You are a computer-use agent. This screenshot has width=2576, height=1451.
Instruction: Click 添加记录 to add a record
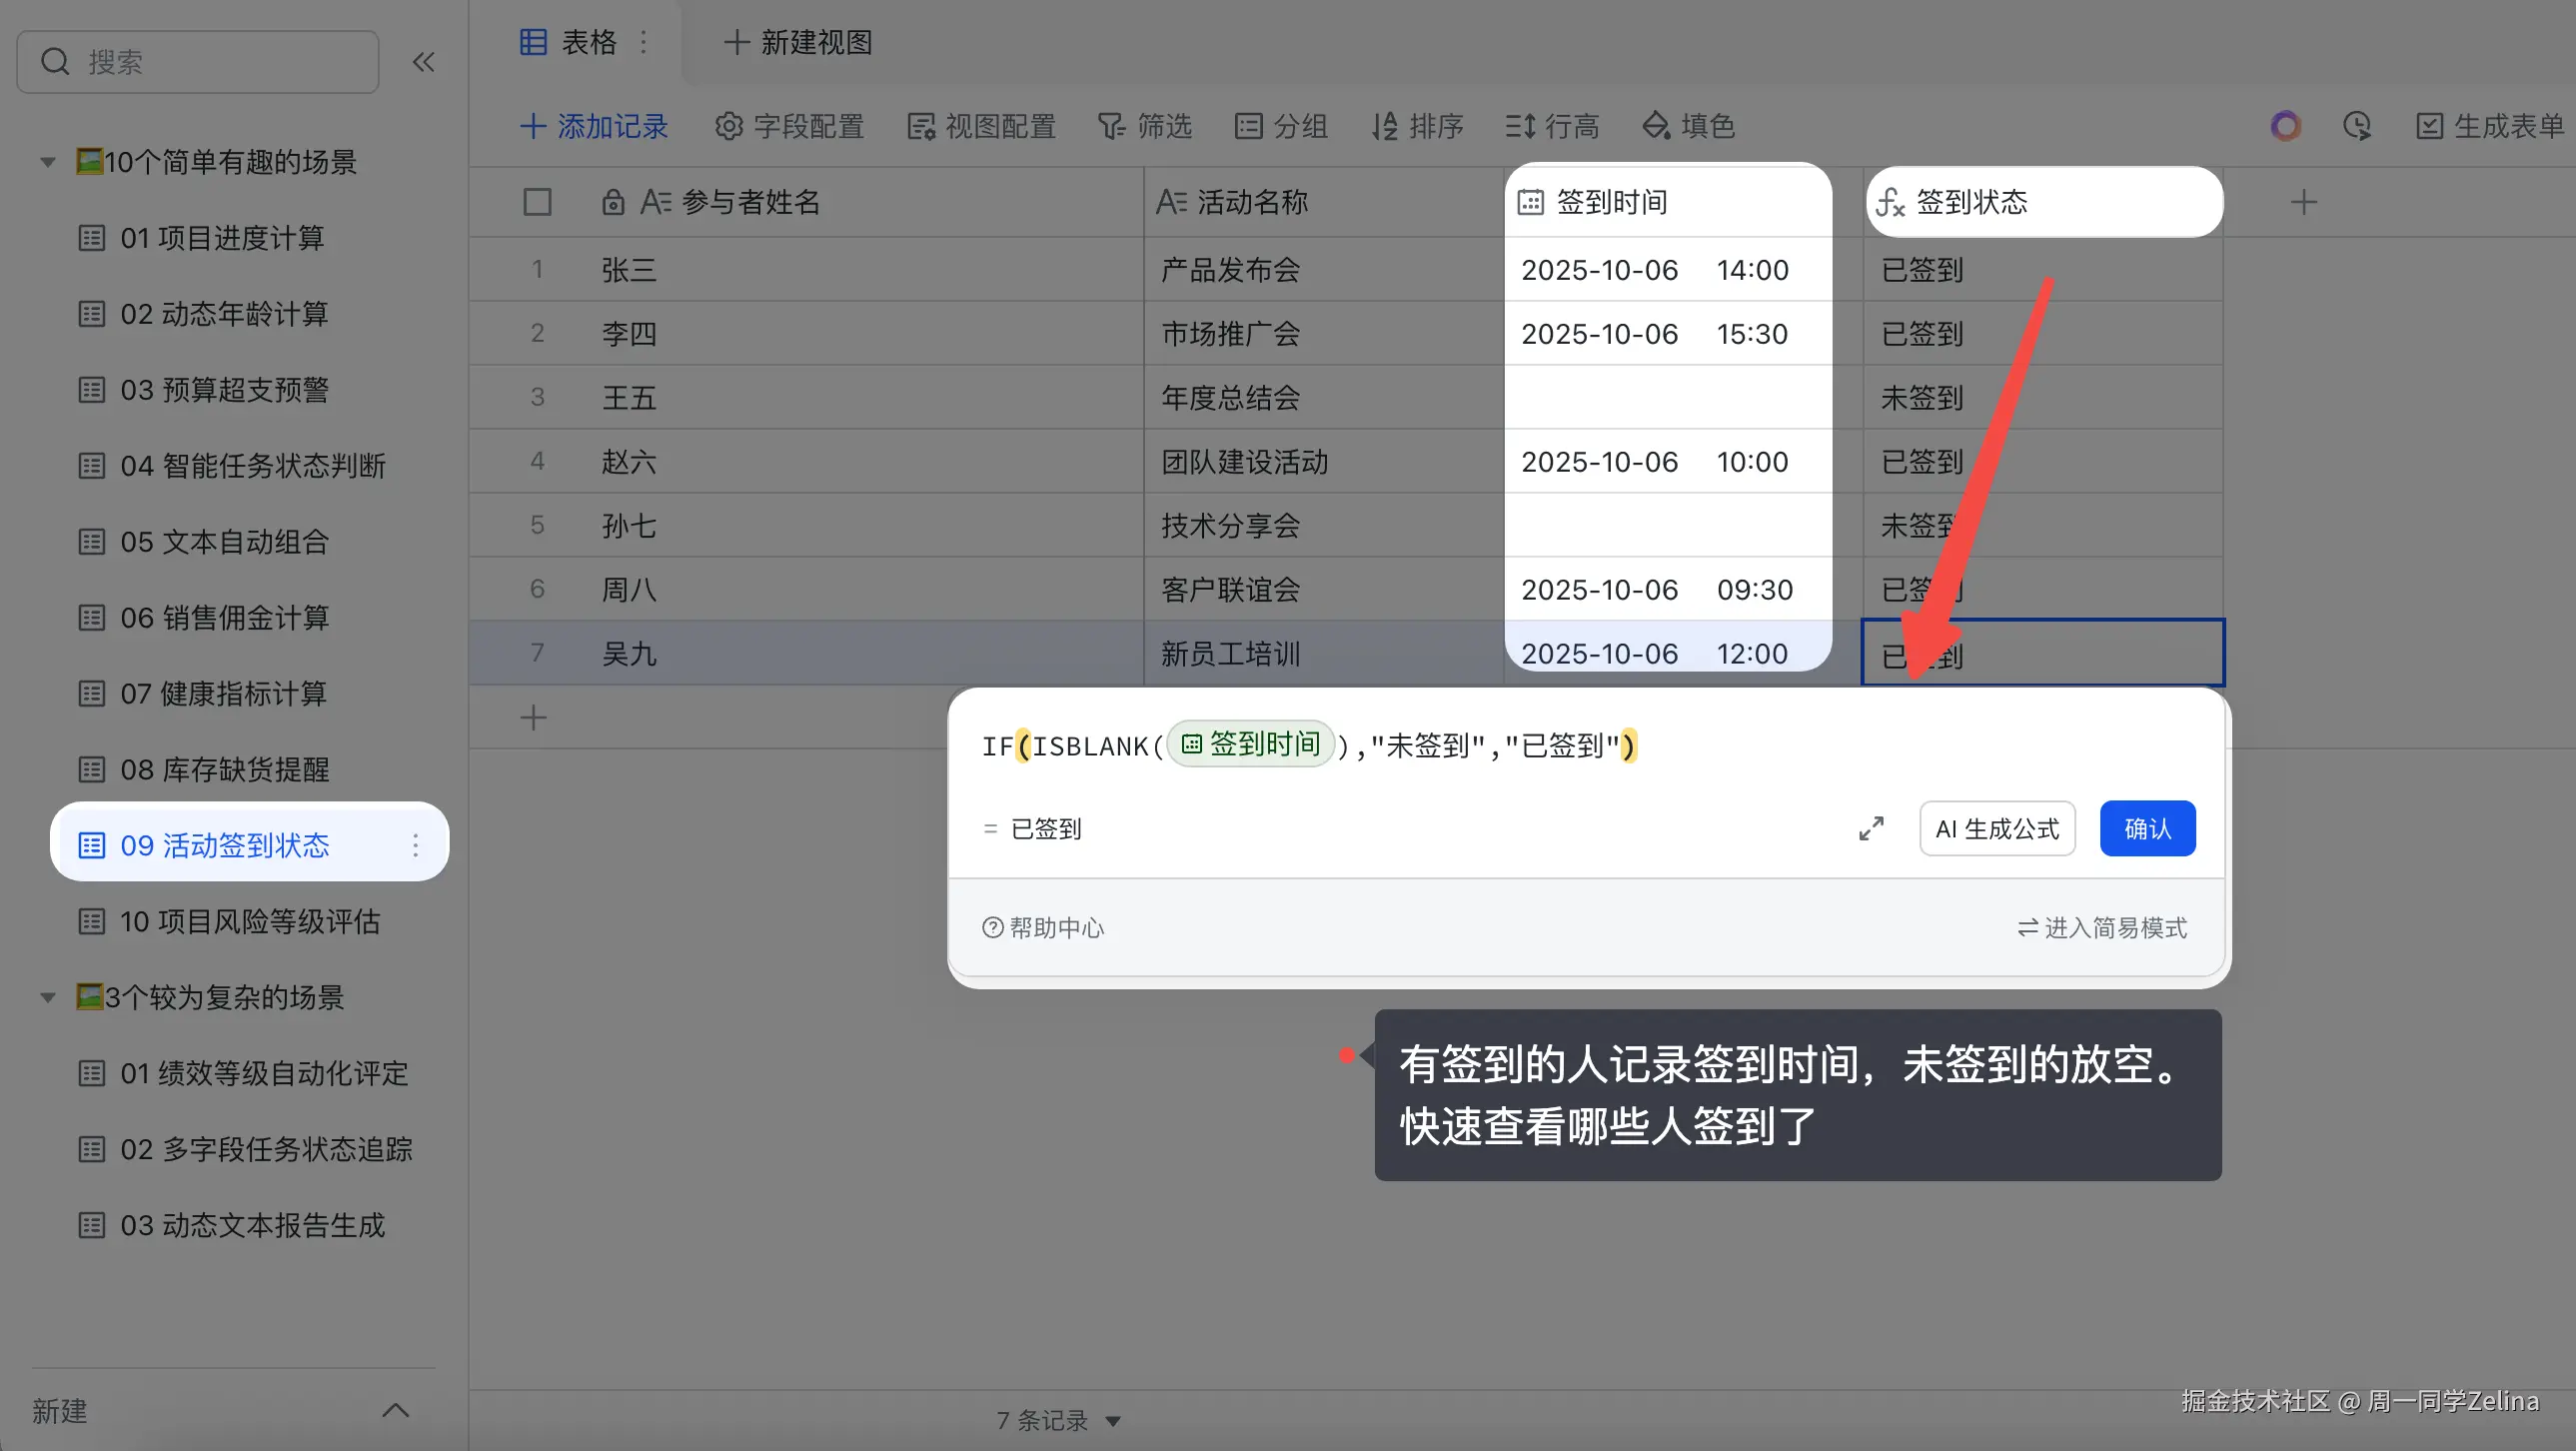(594, 126)
